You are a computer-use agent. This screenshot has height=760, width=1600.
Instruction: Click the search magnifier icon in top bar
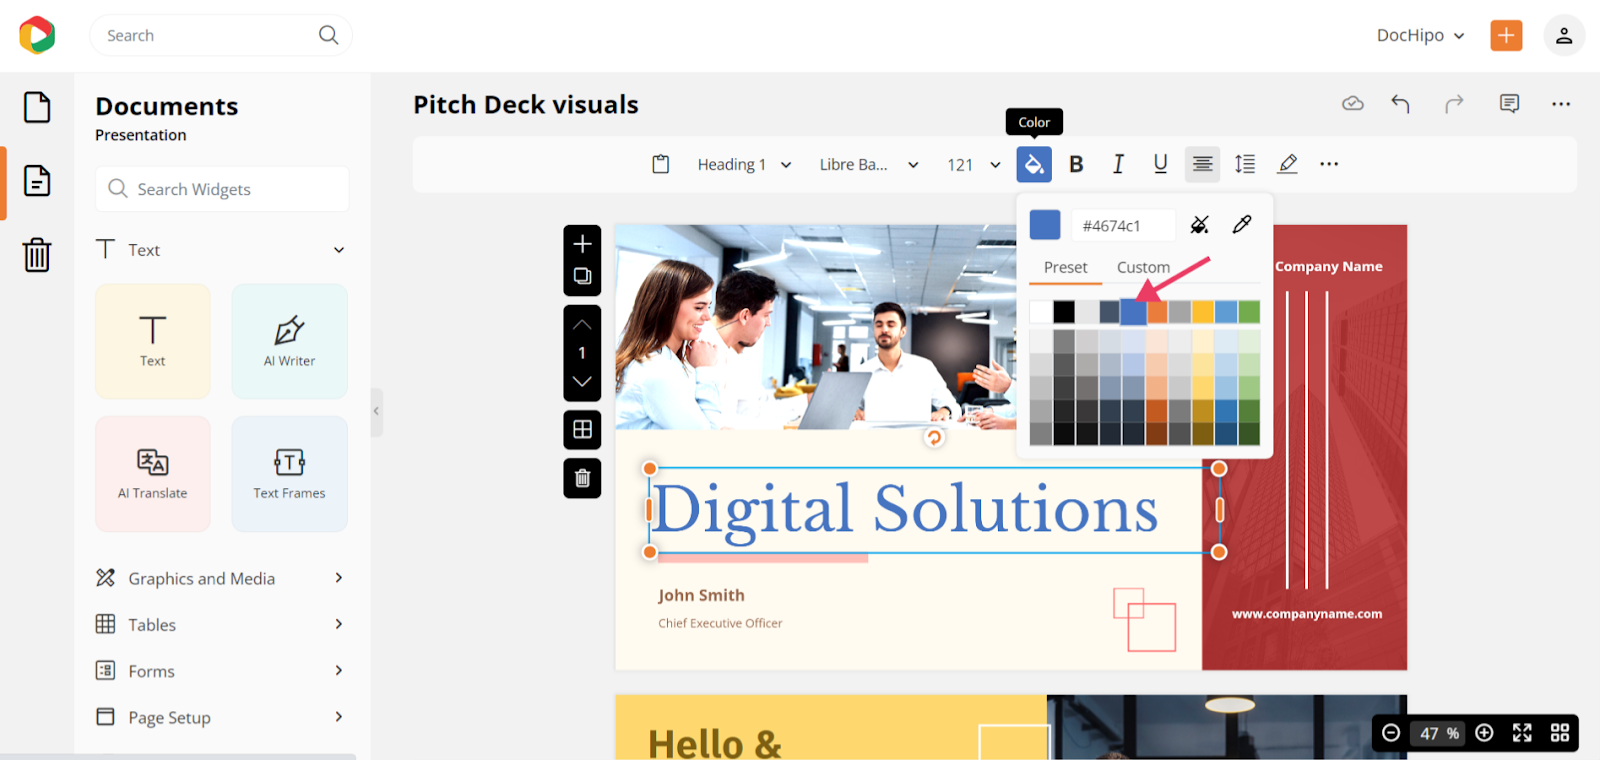click(328, 35)
